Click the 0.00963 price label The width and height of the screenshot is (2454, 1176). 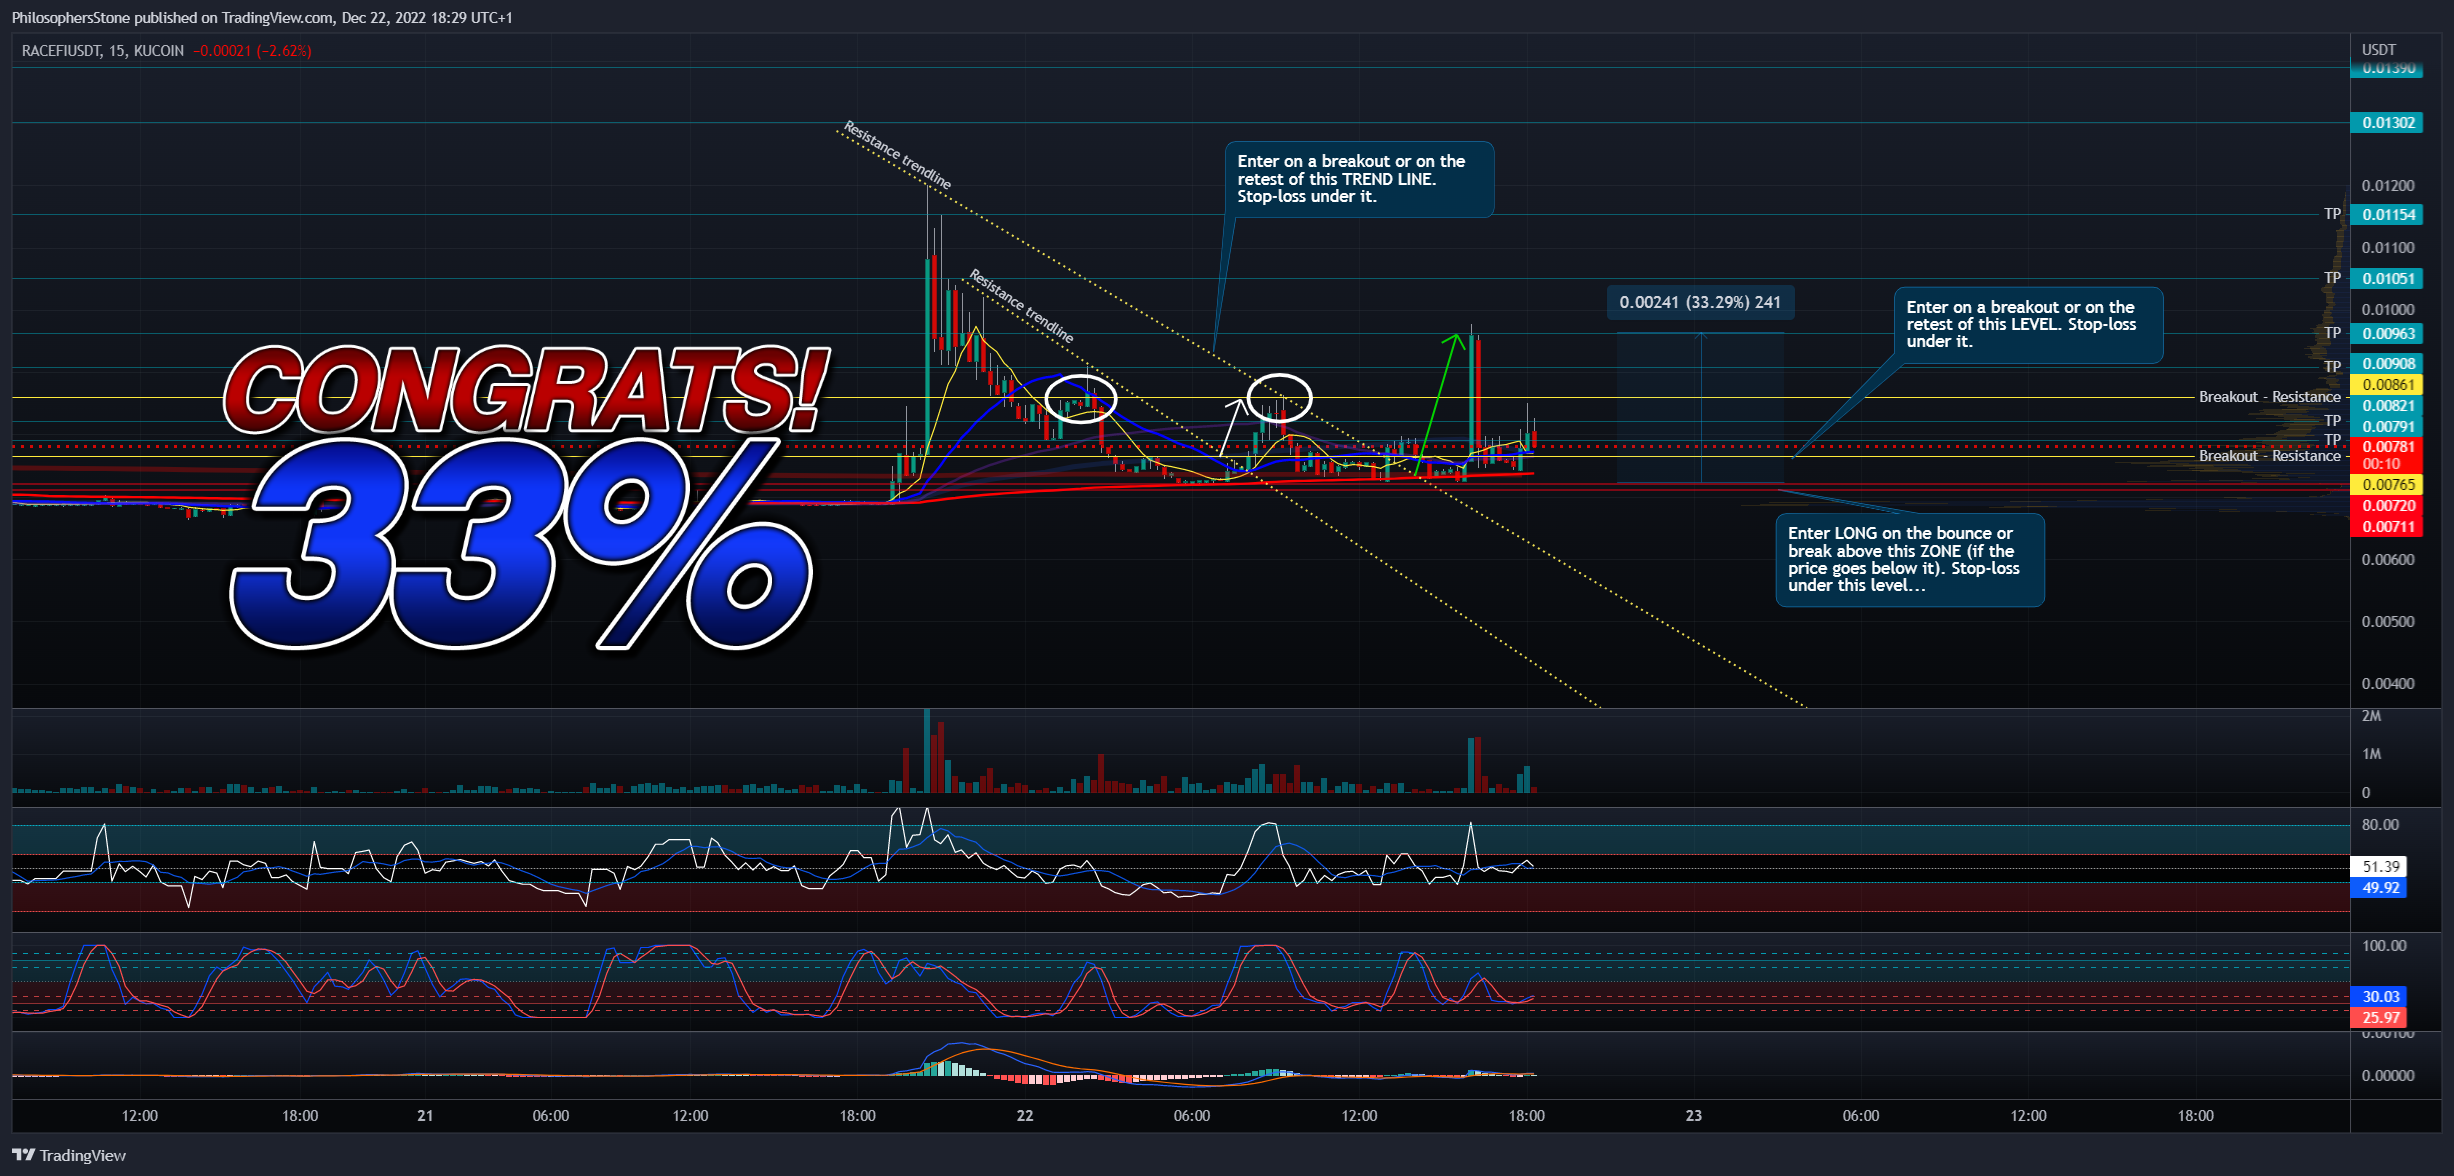2388,334
